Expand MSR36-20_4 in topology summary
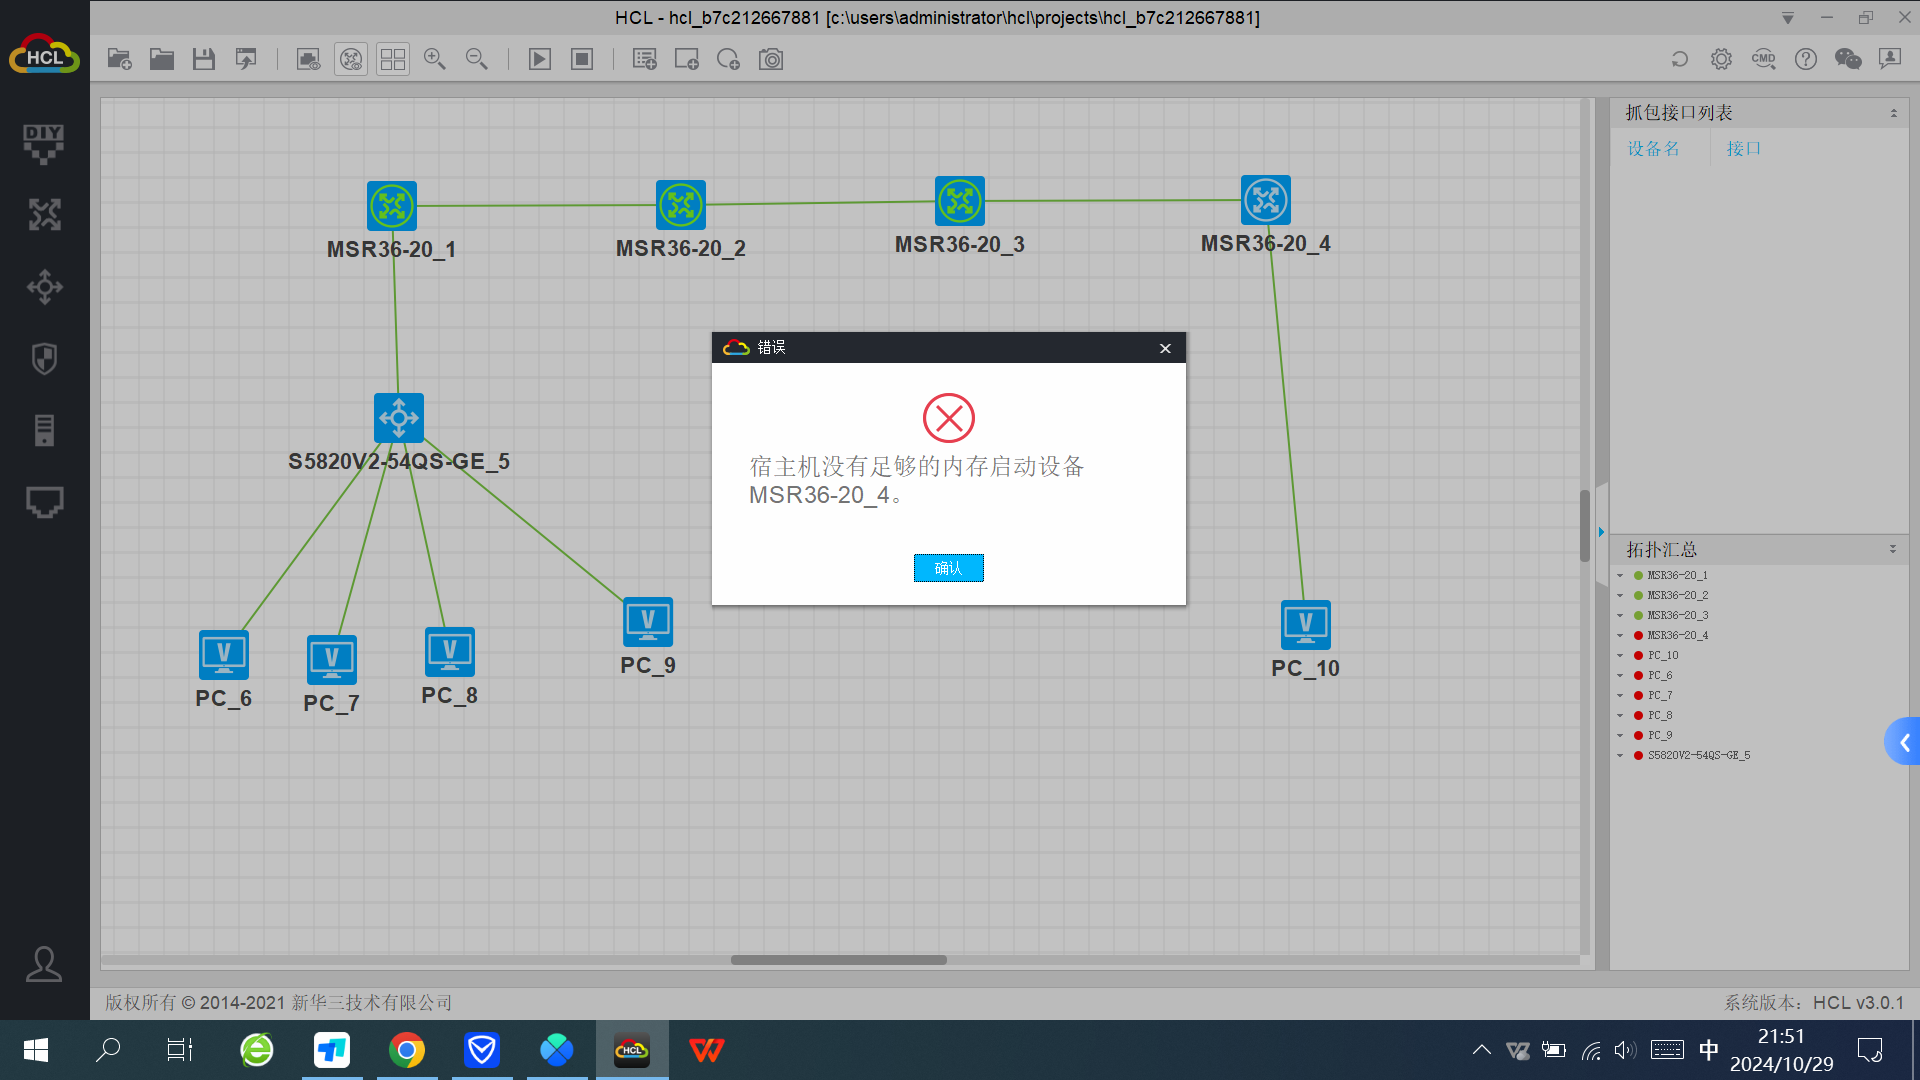The height and width of the screenshot is (1080, 1920). (1620, 635)
